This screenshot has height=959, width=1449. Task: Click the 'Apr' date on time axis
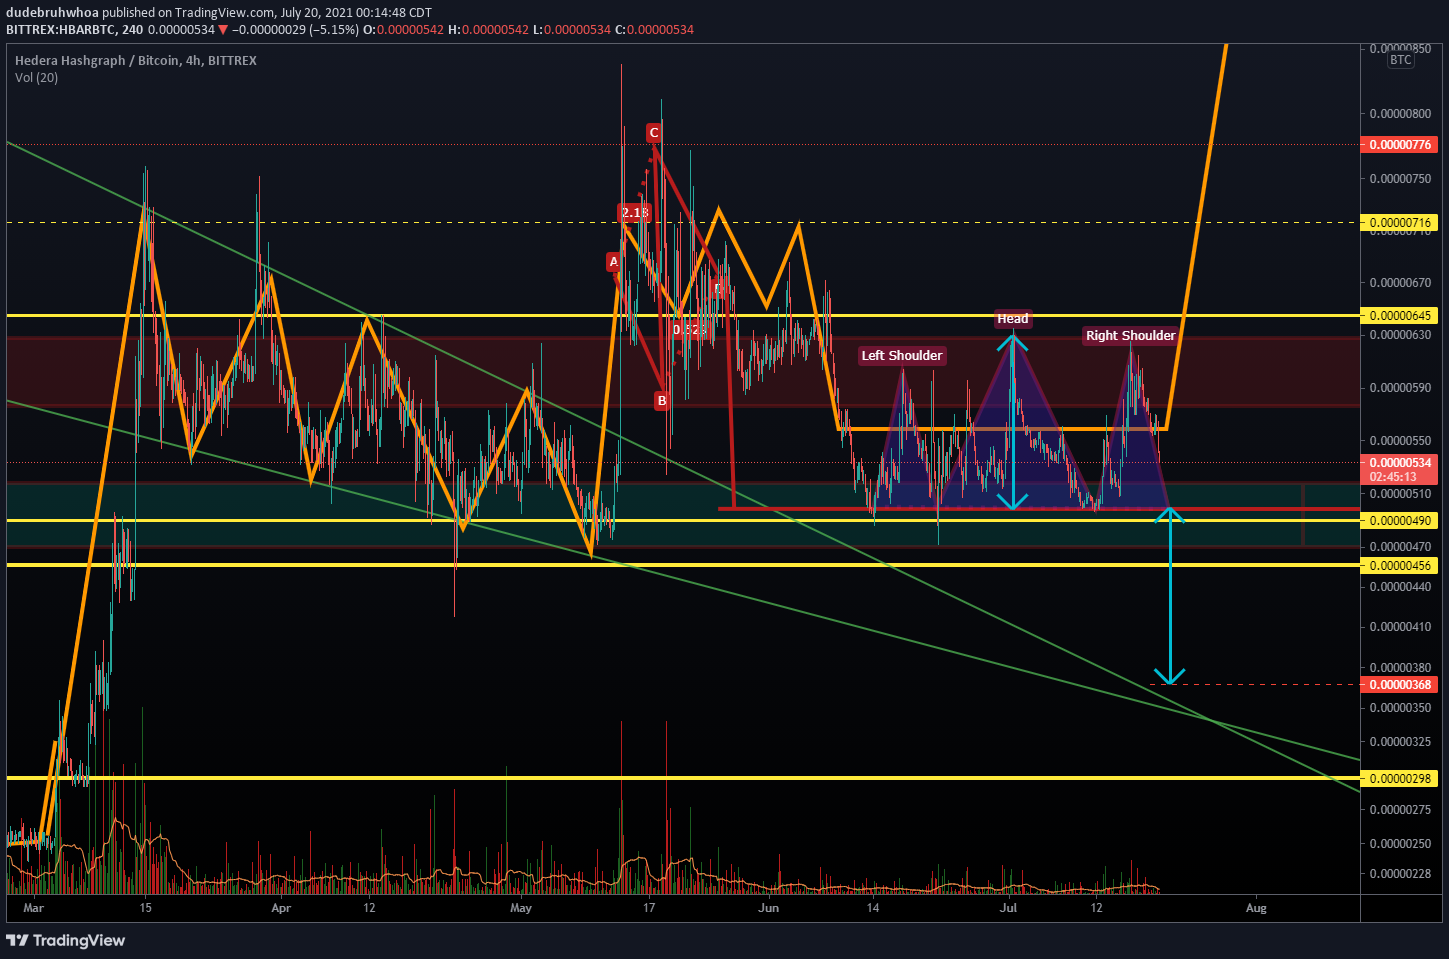click(281, 908)
